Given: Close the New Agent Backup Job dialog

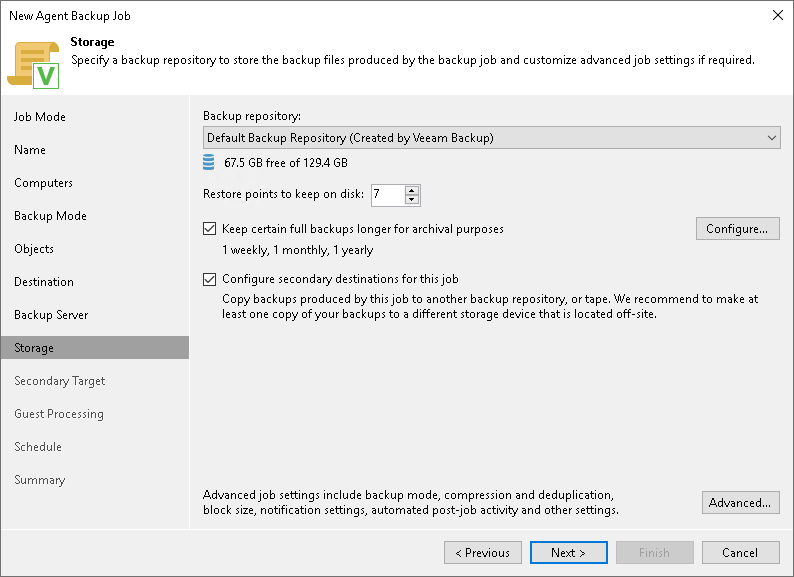Looking at the screenshot, I should [778, 15].
